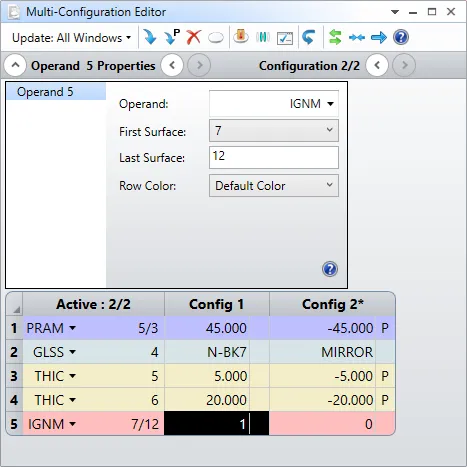Click the Make Thermal wizard icon
The width and height of the screenshot is (467, 467).
pos(241,37)
